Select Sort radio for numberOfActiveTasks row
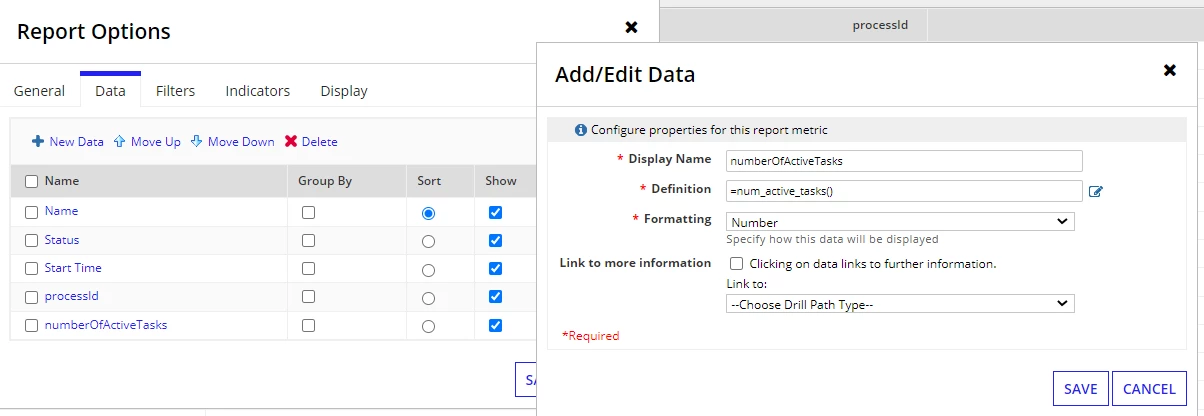The height and width of the screenshot is (416, 1204). point(428,326)
